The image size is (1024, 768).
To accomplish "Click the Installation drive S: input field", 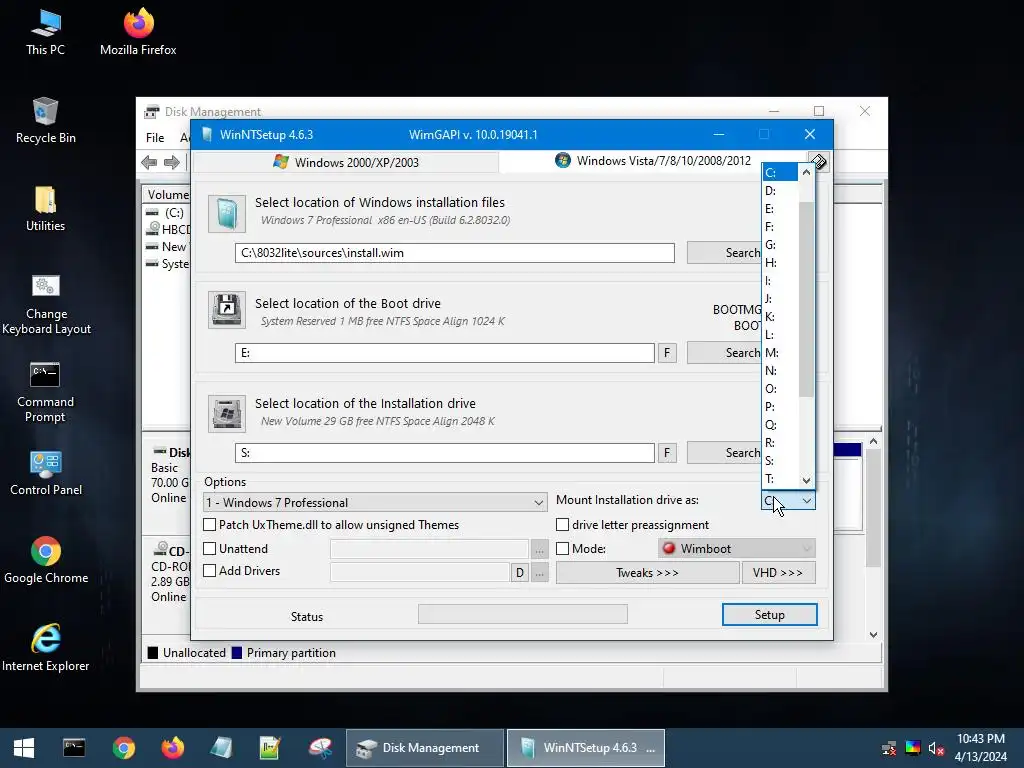I will pos(445,453).
